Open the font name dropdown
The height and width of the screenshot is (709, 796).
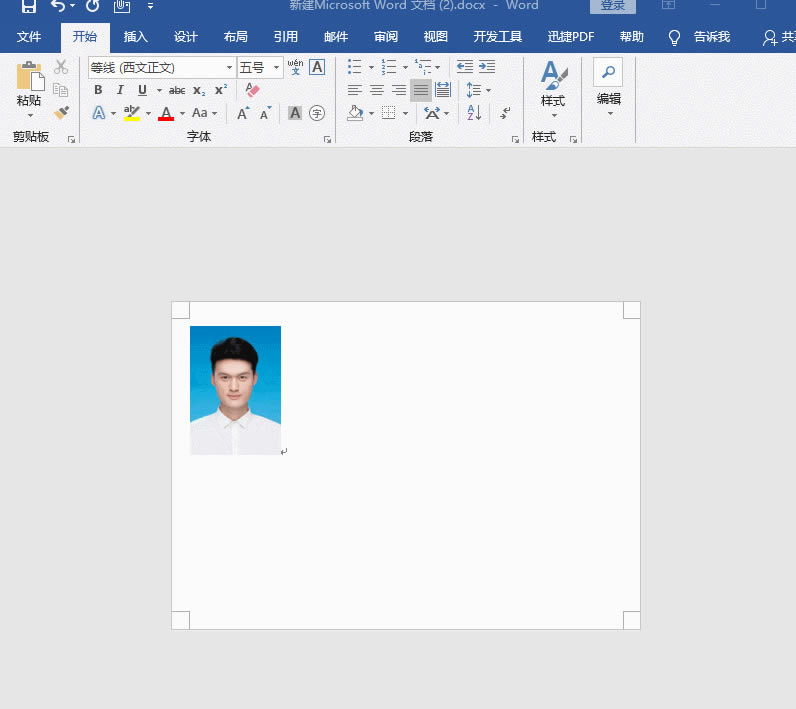click(x=229, y=68)
